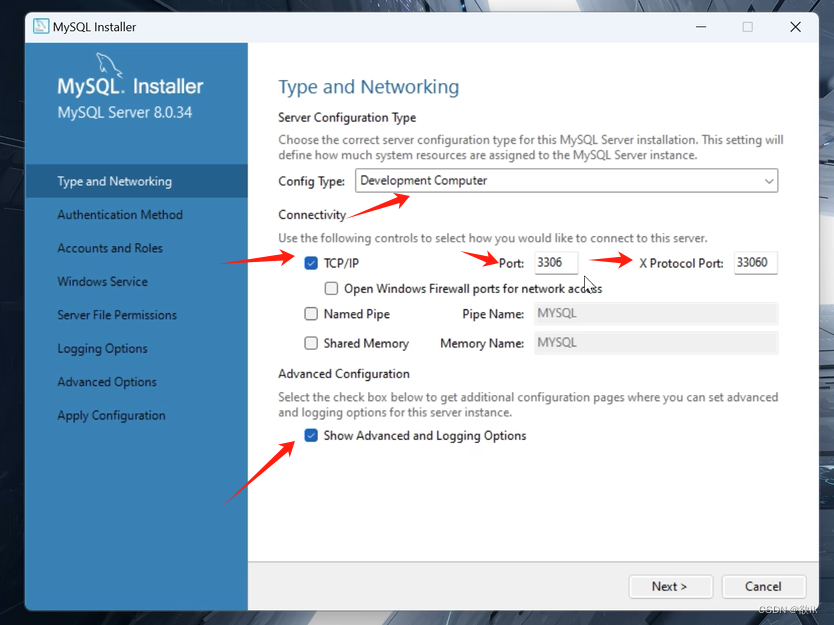Click the Type and Networking heading
The image size is (834, 625).
[369, 87]
